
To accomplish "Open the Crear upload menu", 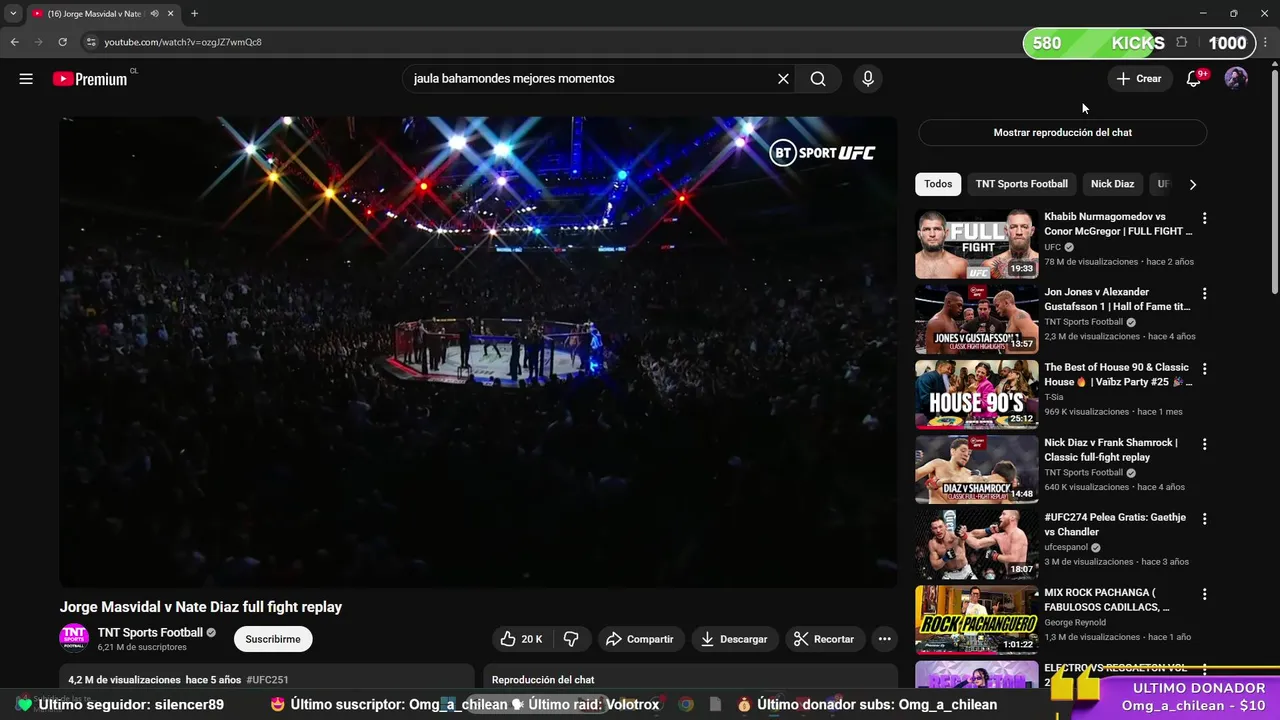I will pos(1139,79).
